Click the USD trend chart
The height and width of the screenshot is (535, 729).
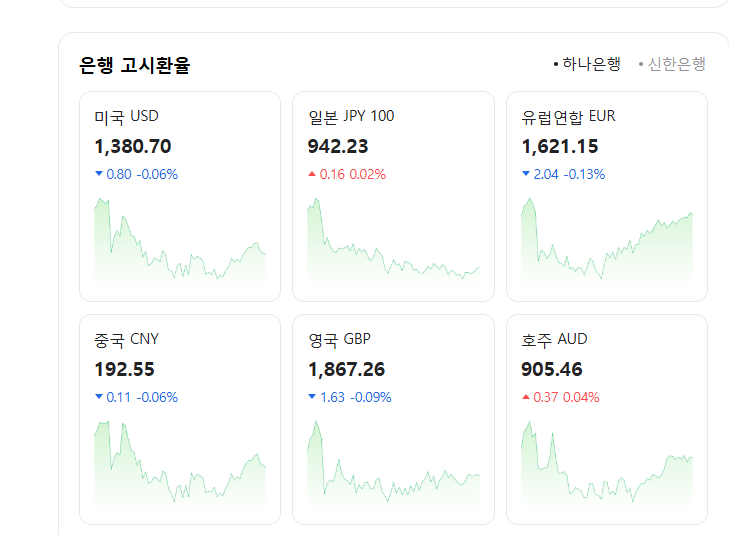[x=180, y=245]
